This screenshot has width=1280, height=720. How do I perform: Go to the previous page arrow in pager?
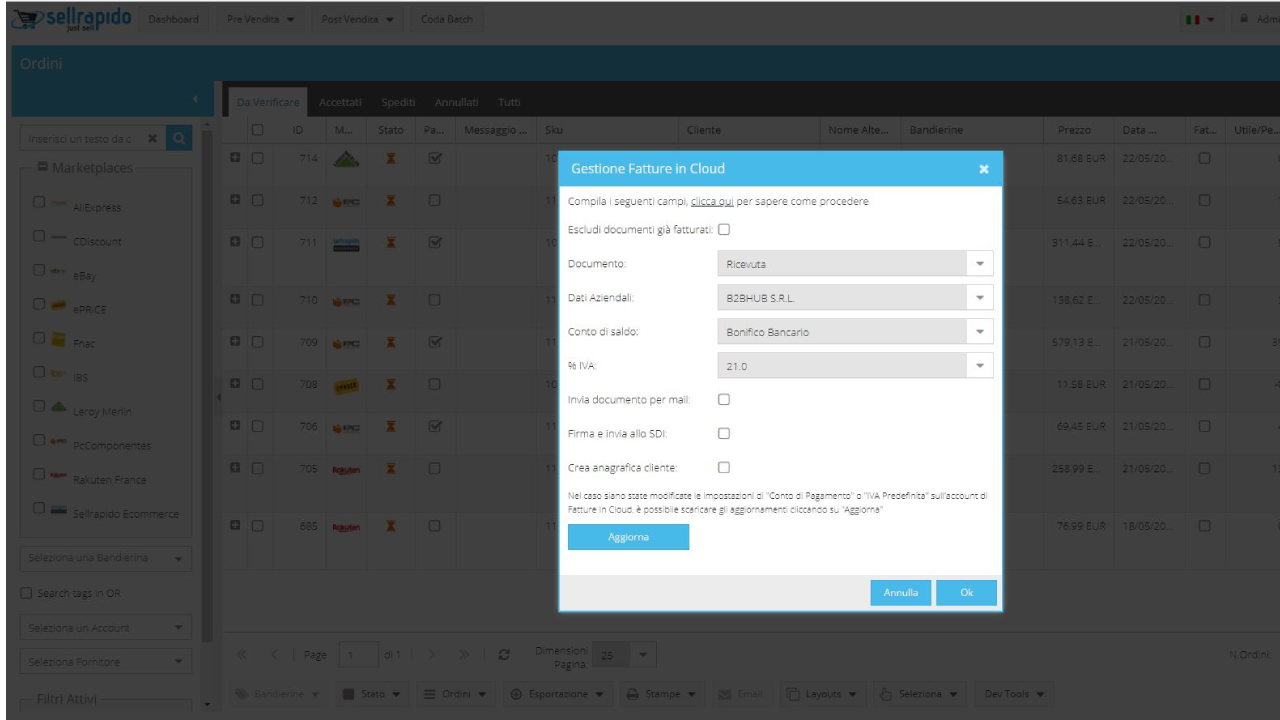point(274,654)
